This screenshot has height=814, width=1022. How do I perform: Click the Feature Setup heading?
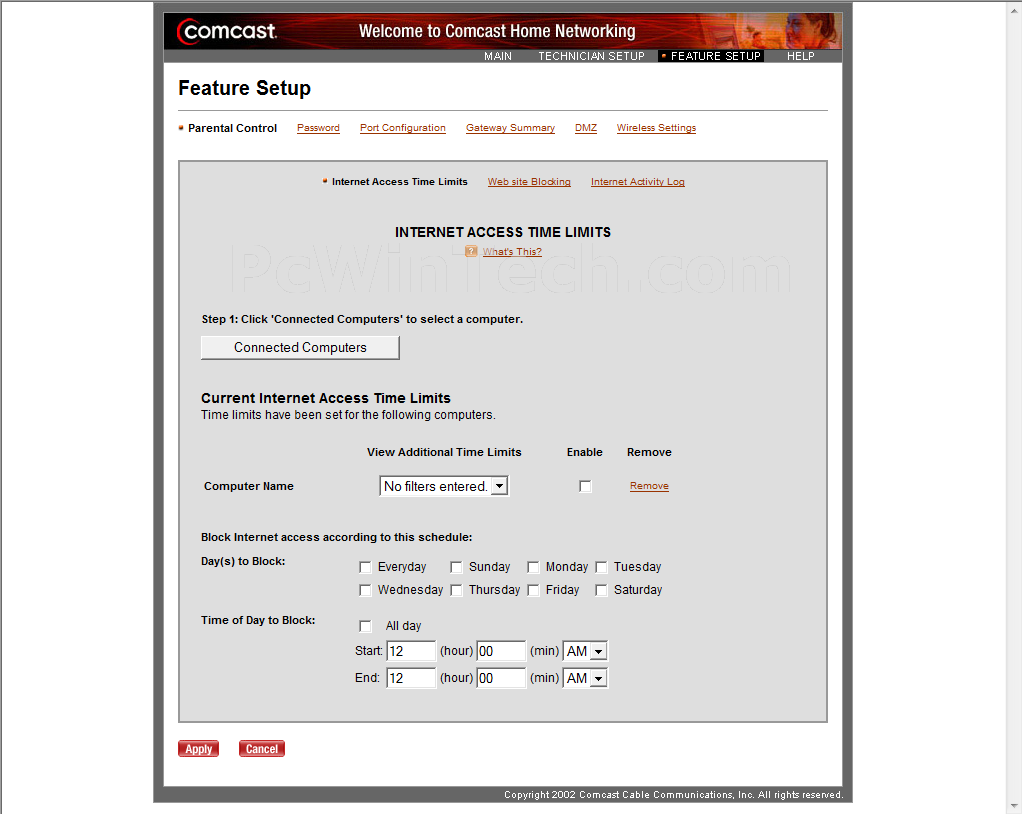[244, 88]
